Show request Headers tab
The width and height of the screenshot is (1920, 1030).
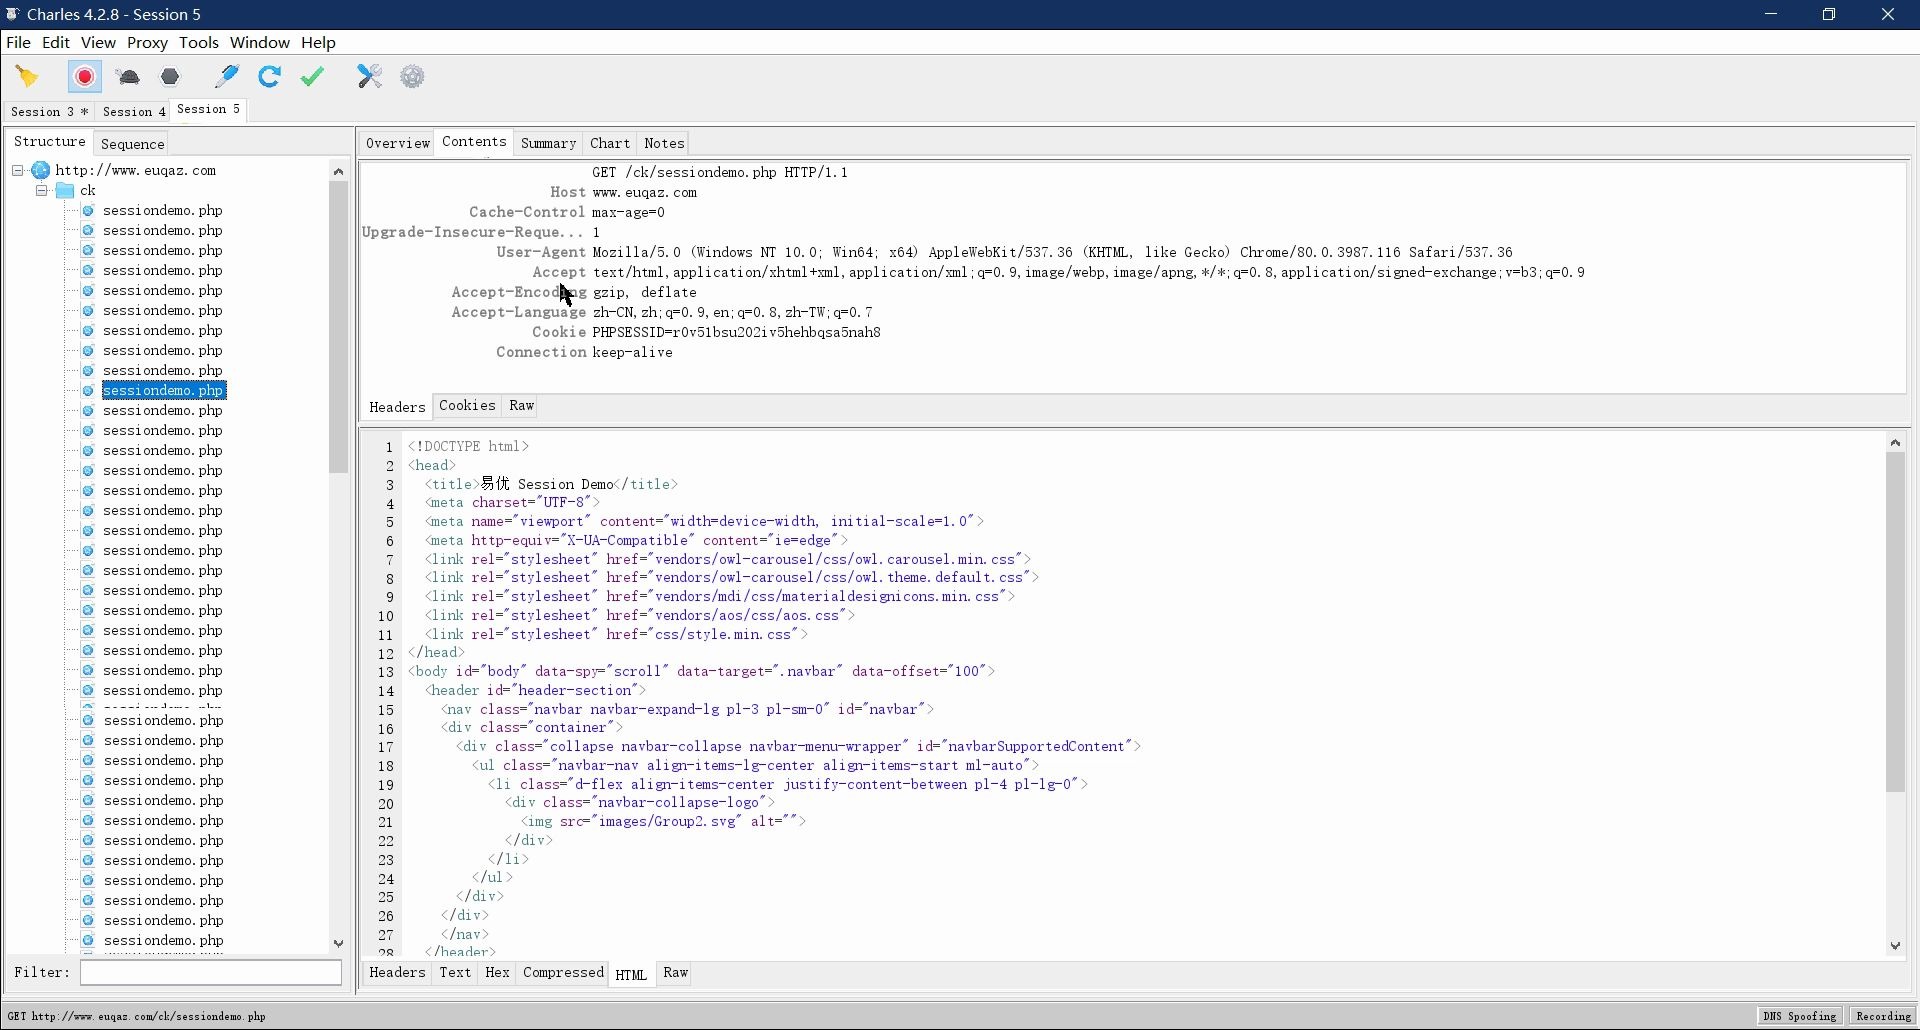(x=397, y=407)
